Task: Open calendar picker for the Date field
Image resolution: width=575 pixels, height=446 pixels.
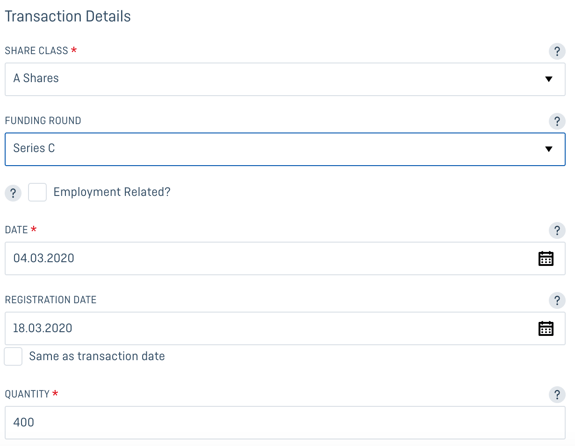Action: (546, 259)
